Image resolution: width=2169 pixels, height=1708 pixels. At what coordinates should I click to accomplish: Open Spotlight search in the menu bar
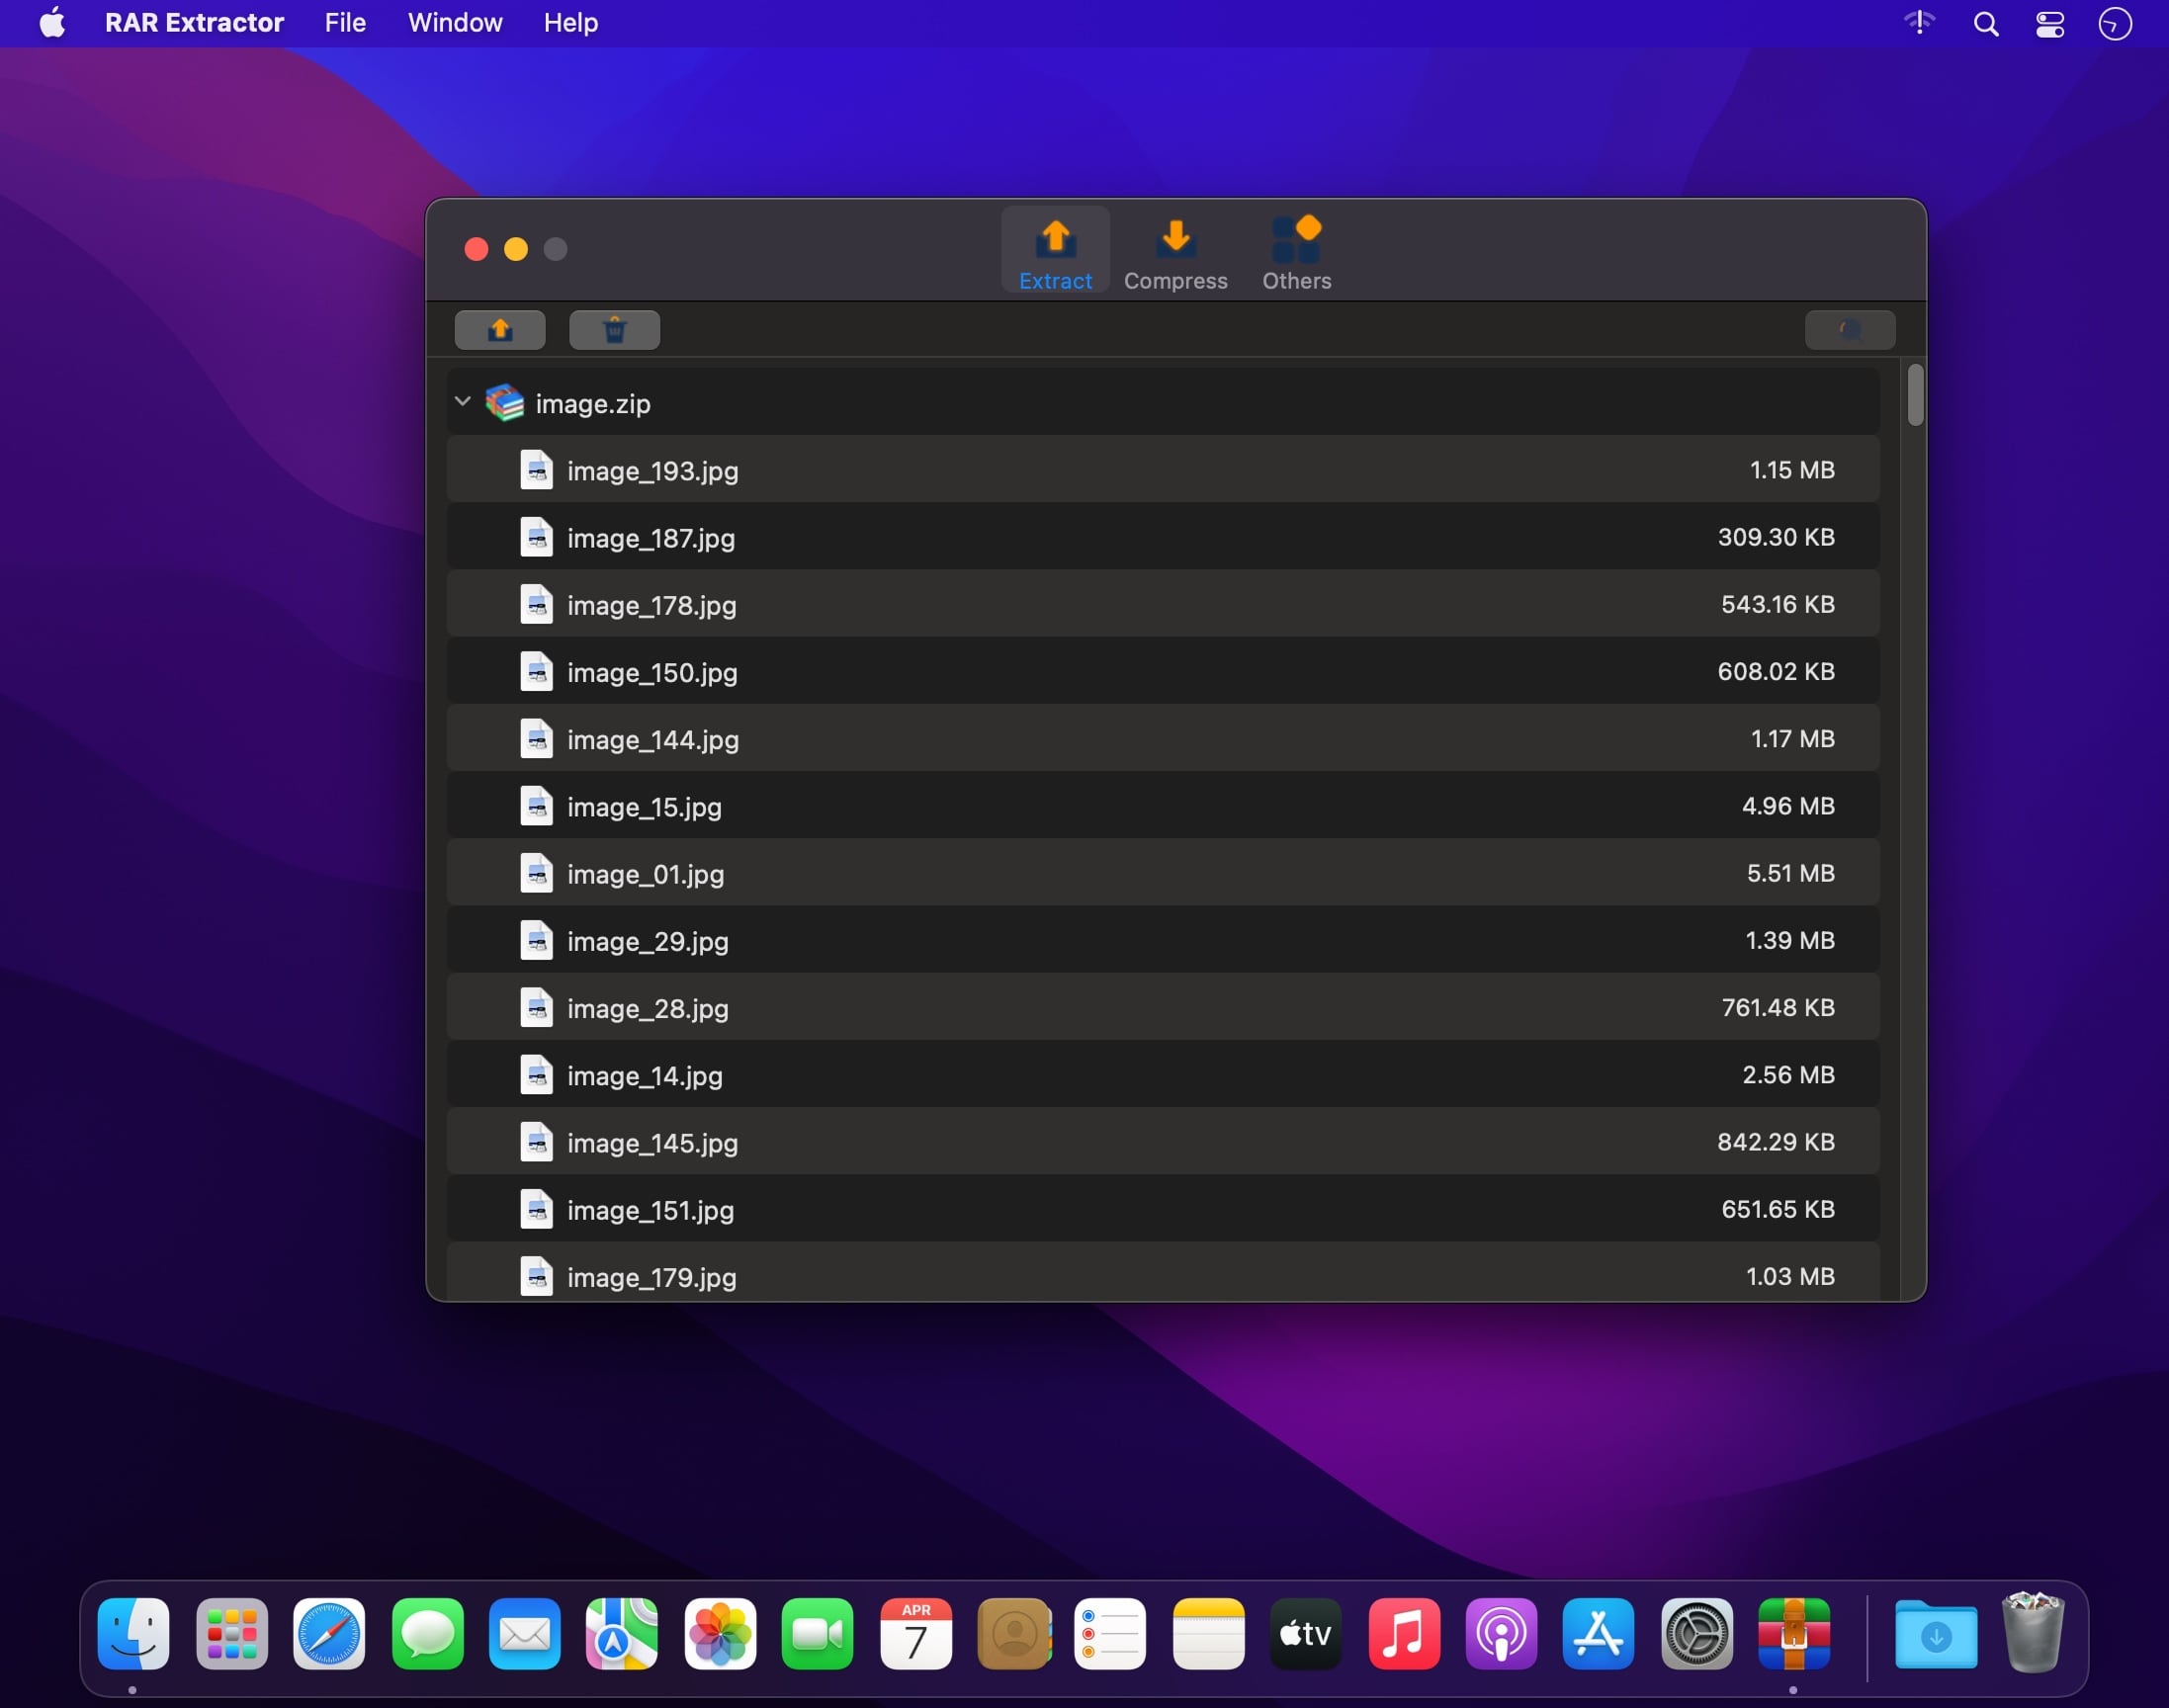1986,24
